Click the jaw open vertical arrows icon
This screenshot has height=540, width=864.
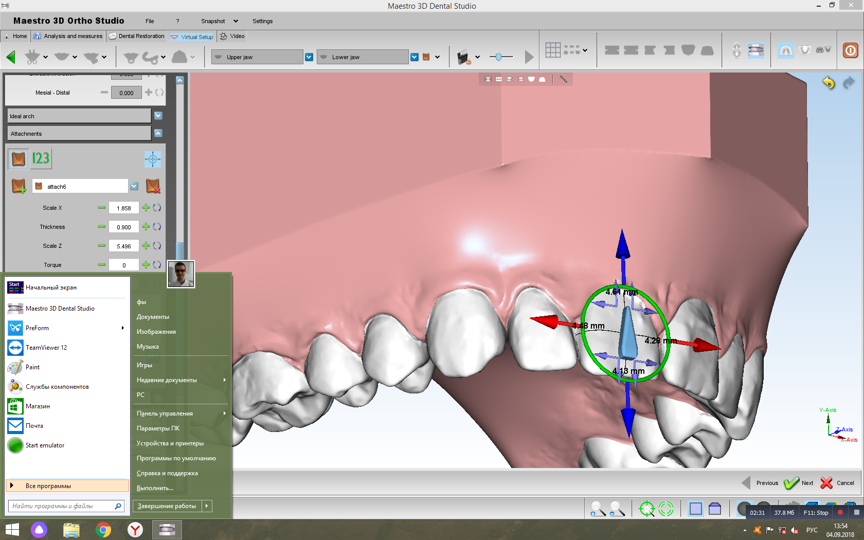tap(737, 50)
